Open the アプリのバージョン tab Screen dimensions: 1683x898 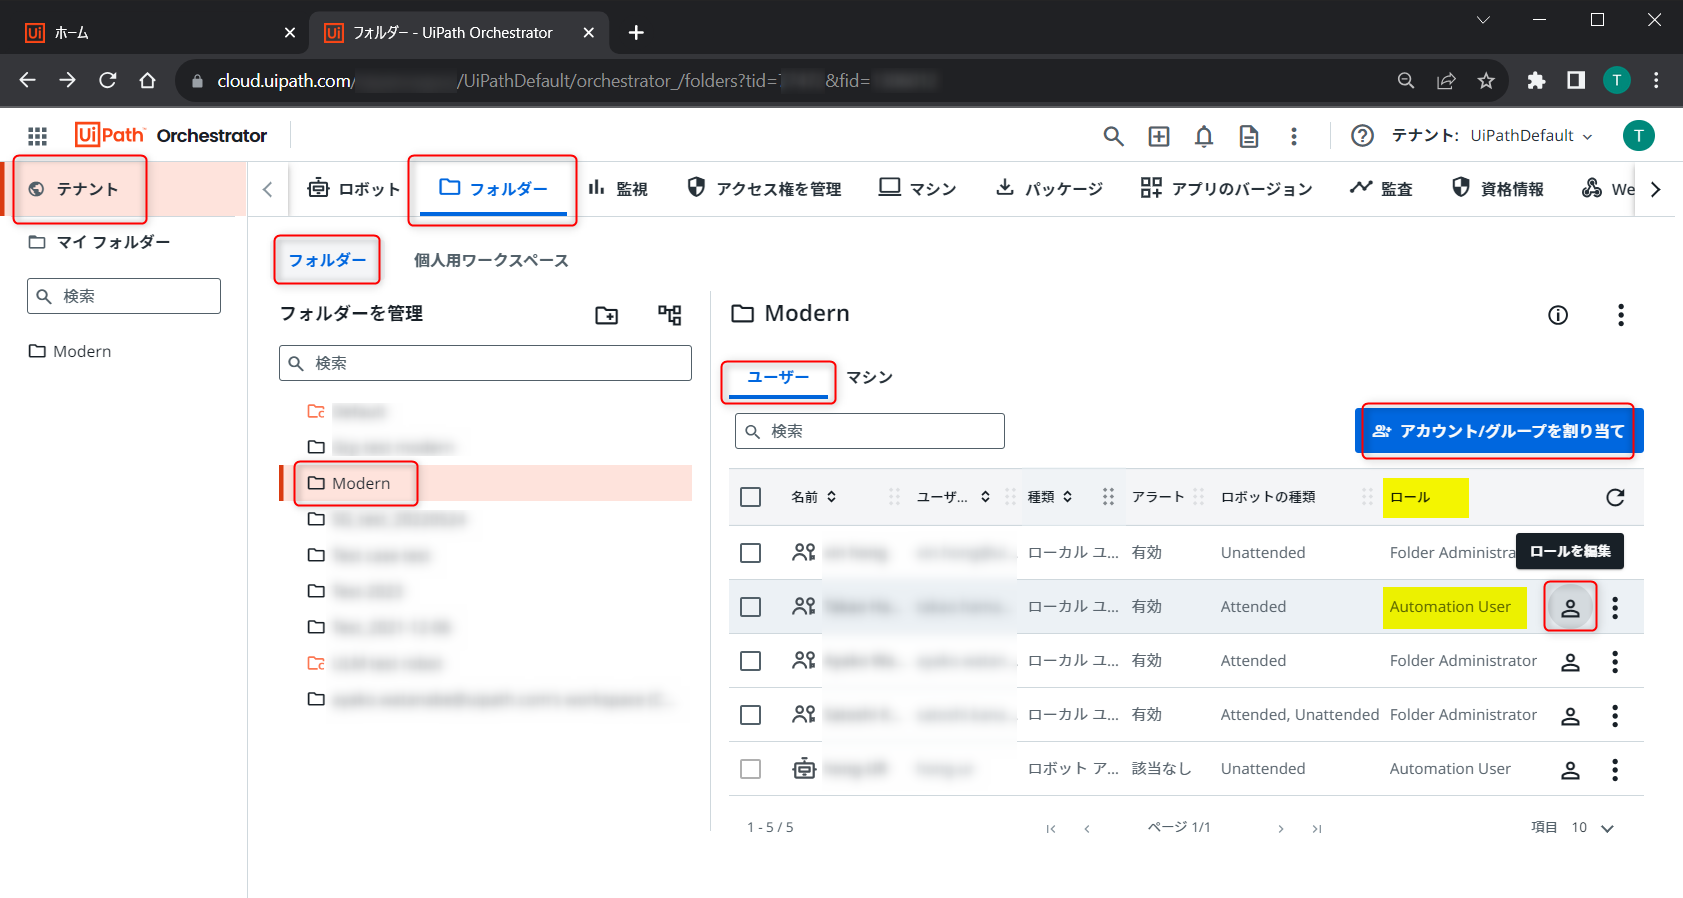[x=1226, y=189]
